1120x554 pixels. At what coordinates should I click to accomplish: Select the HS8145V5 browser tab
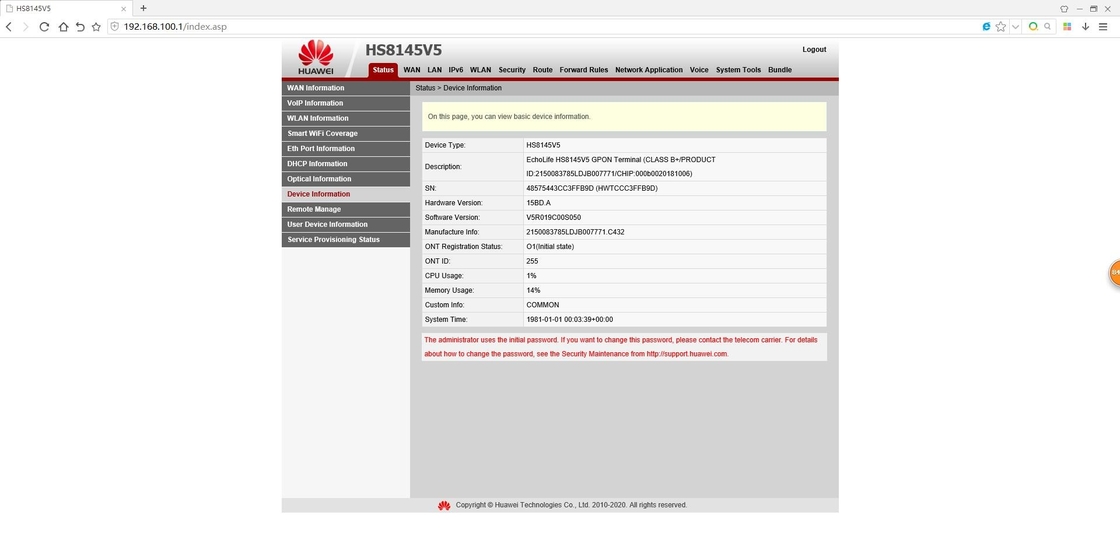point(66,9)
